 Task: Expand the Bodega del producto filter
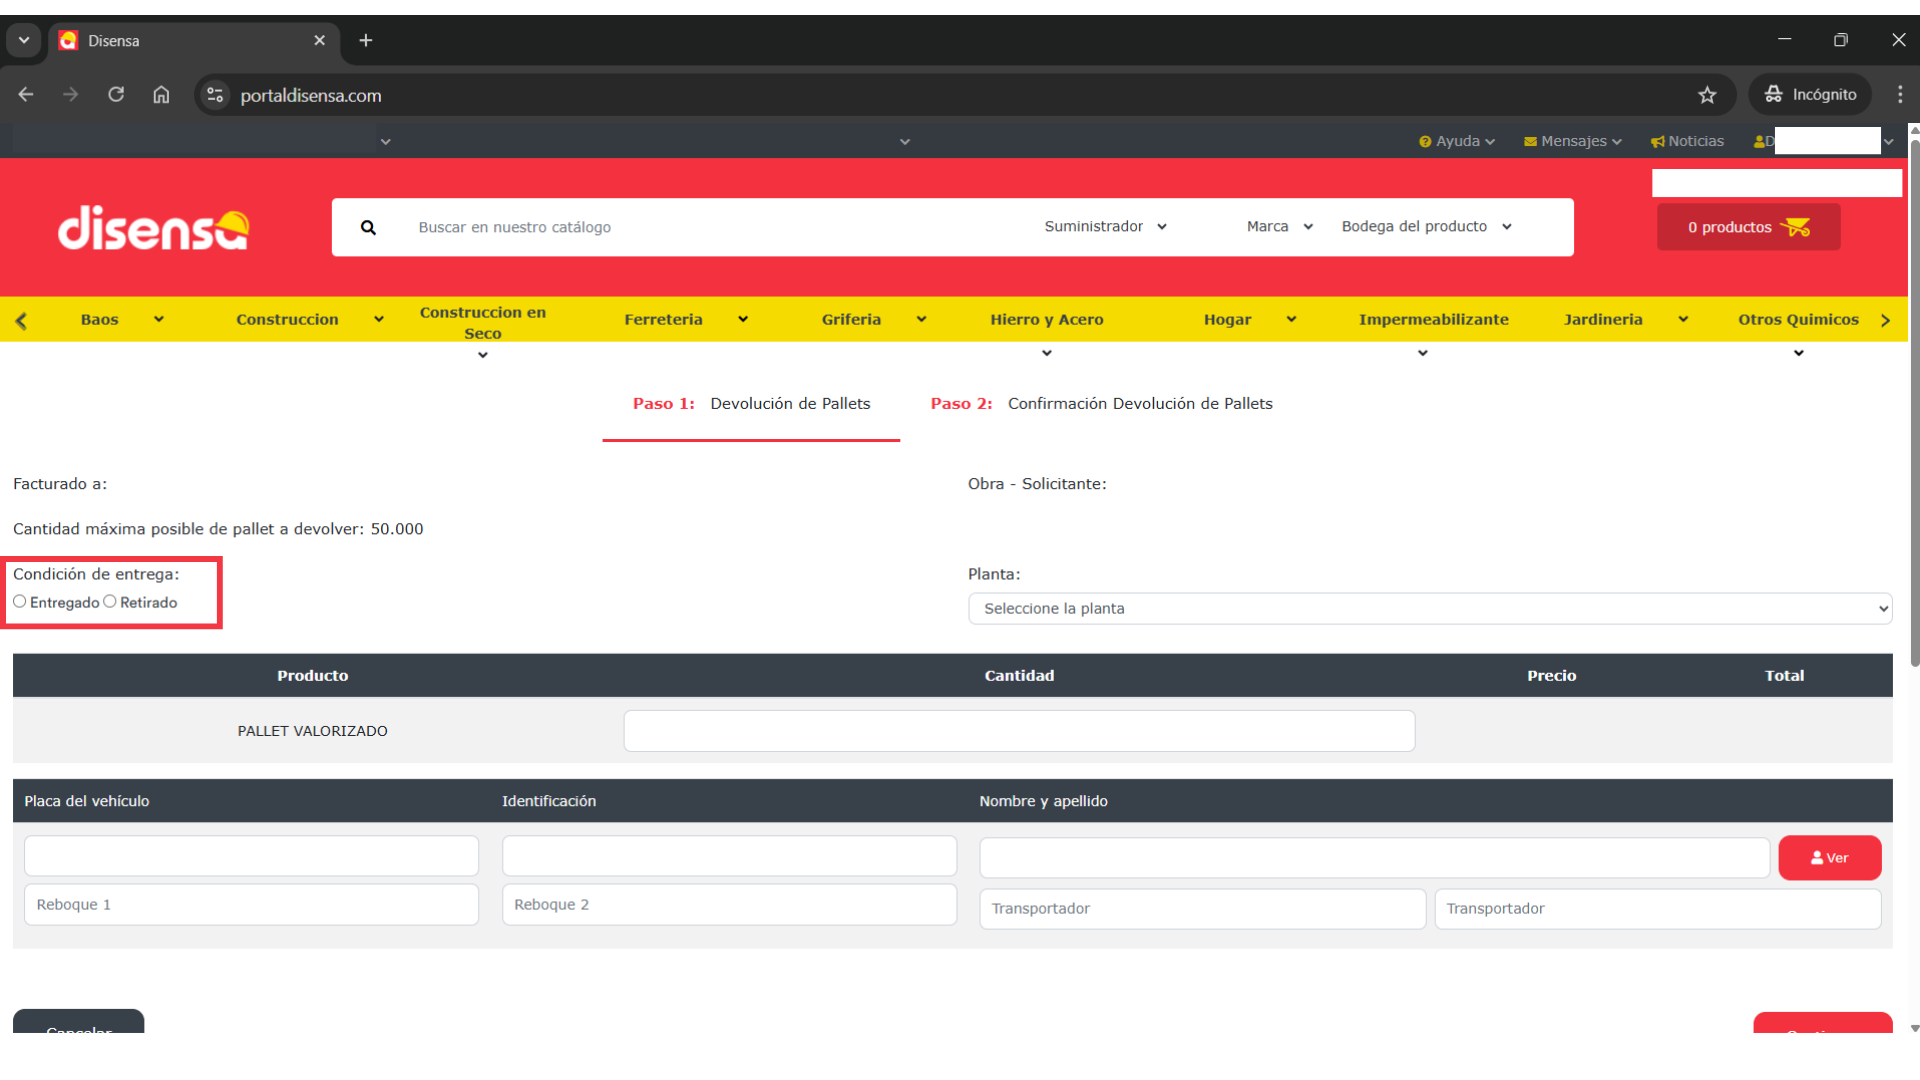tap(1426, 227)
